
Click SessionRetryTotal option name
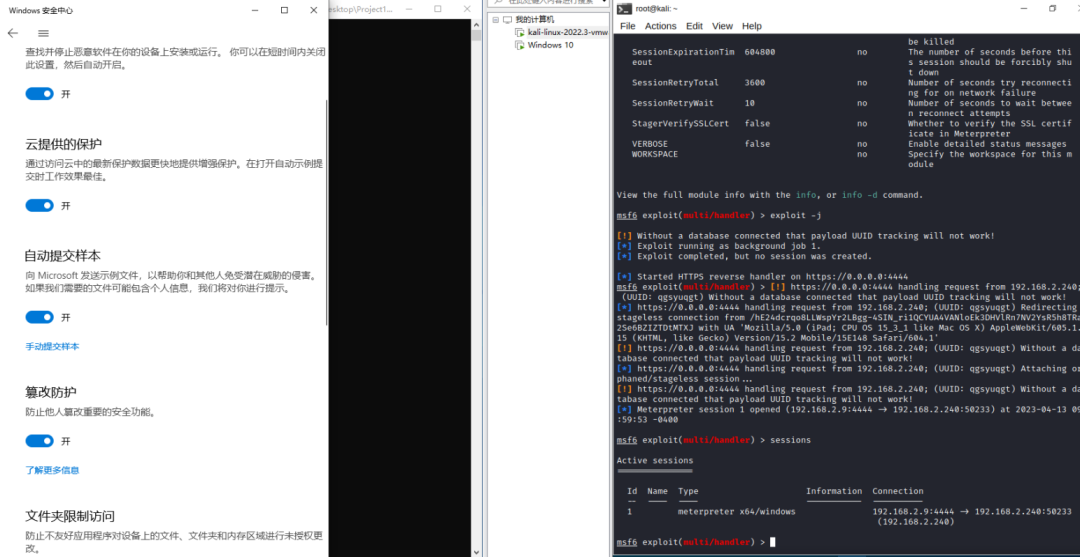click(x=675, y=83)
